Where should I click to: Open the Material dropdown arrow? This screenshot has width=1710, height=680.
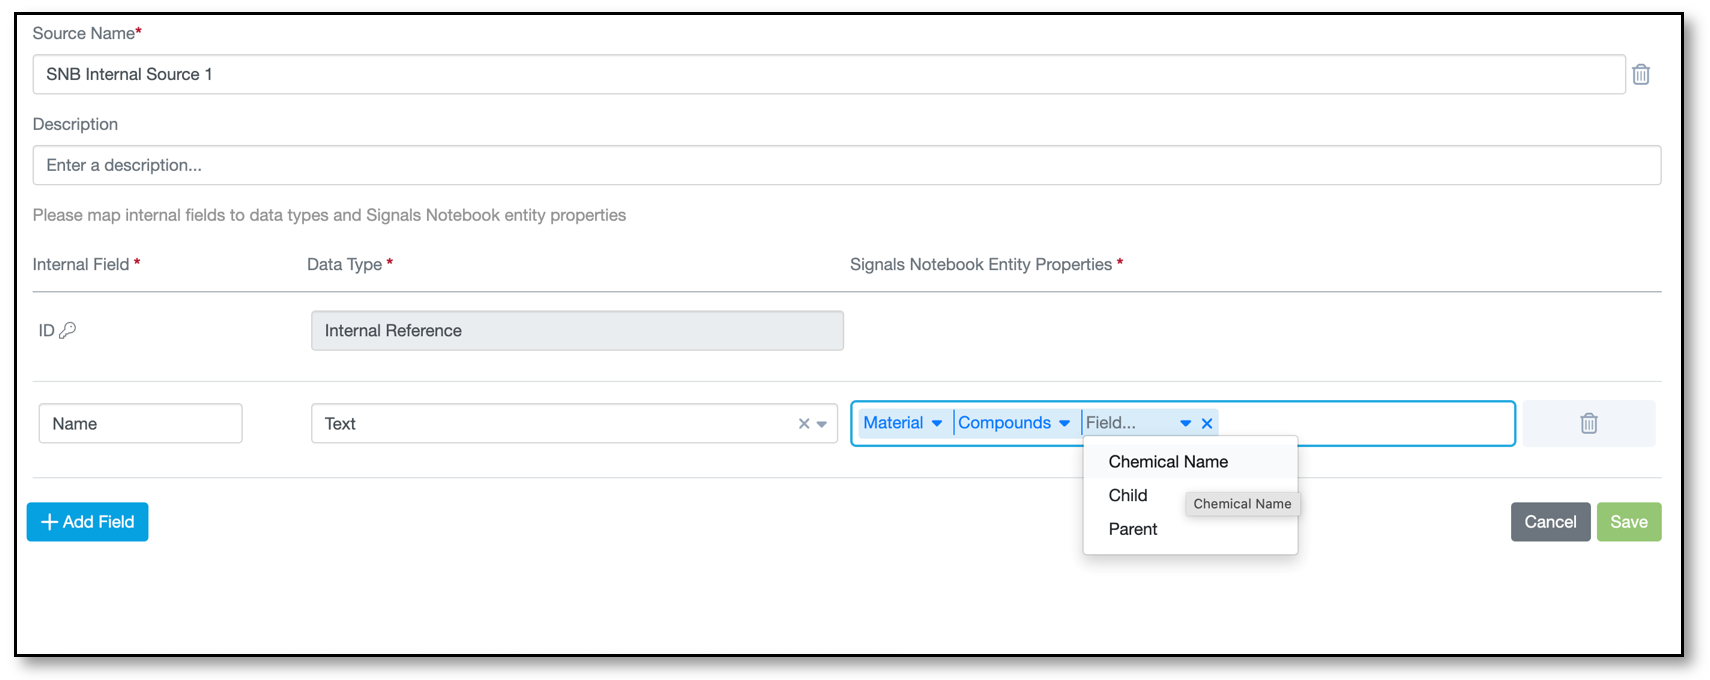pyautogui.click(x=937, y=423)
